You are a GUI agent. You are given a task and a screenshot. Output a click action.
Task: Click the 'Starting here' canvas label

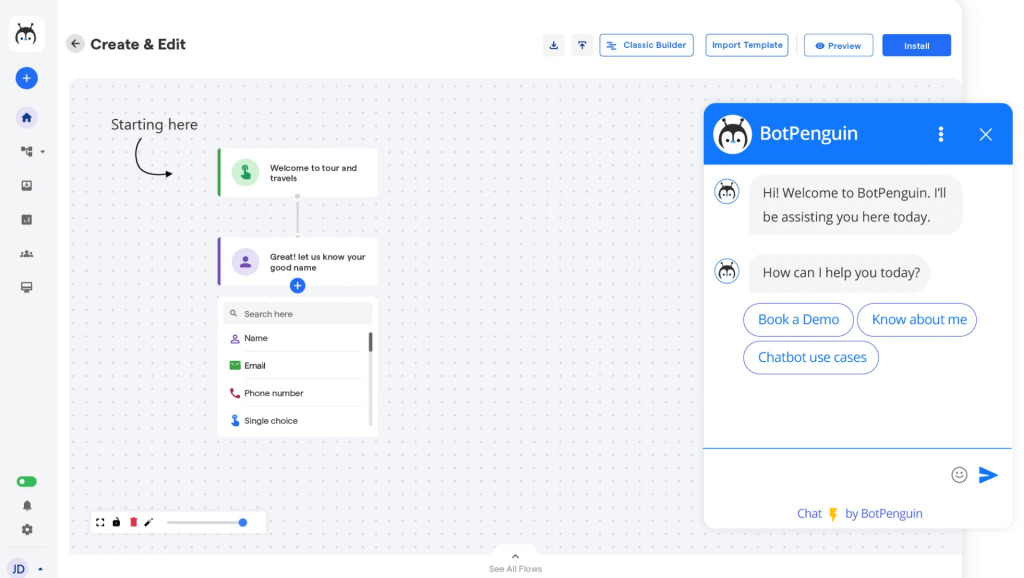point(154,124)
